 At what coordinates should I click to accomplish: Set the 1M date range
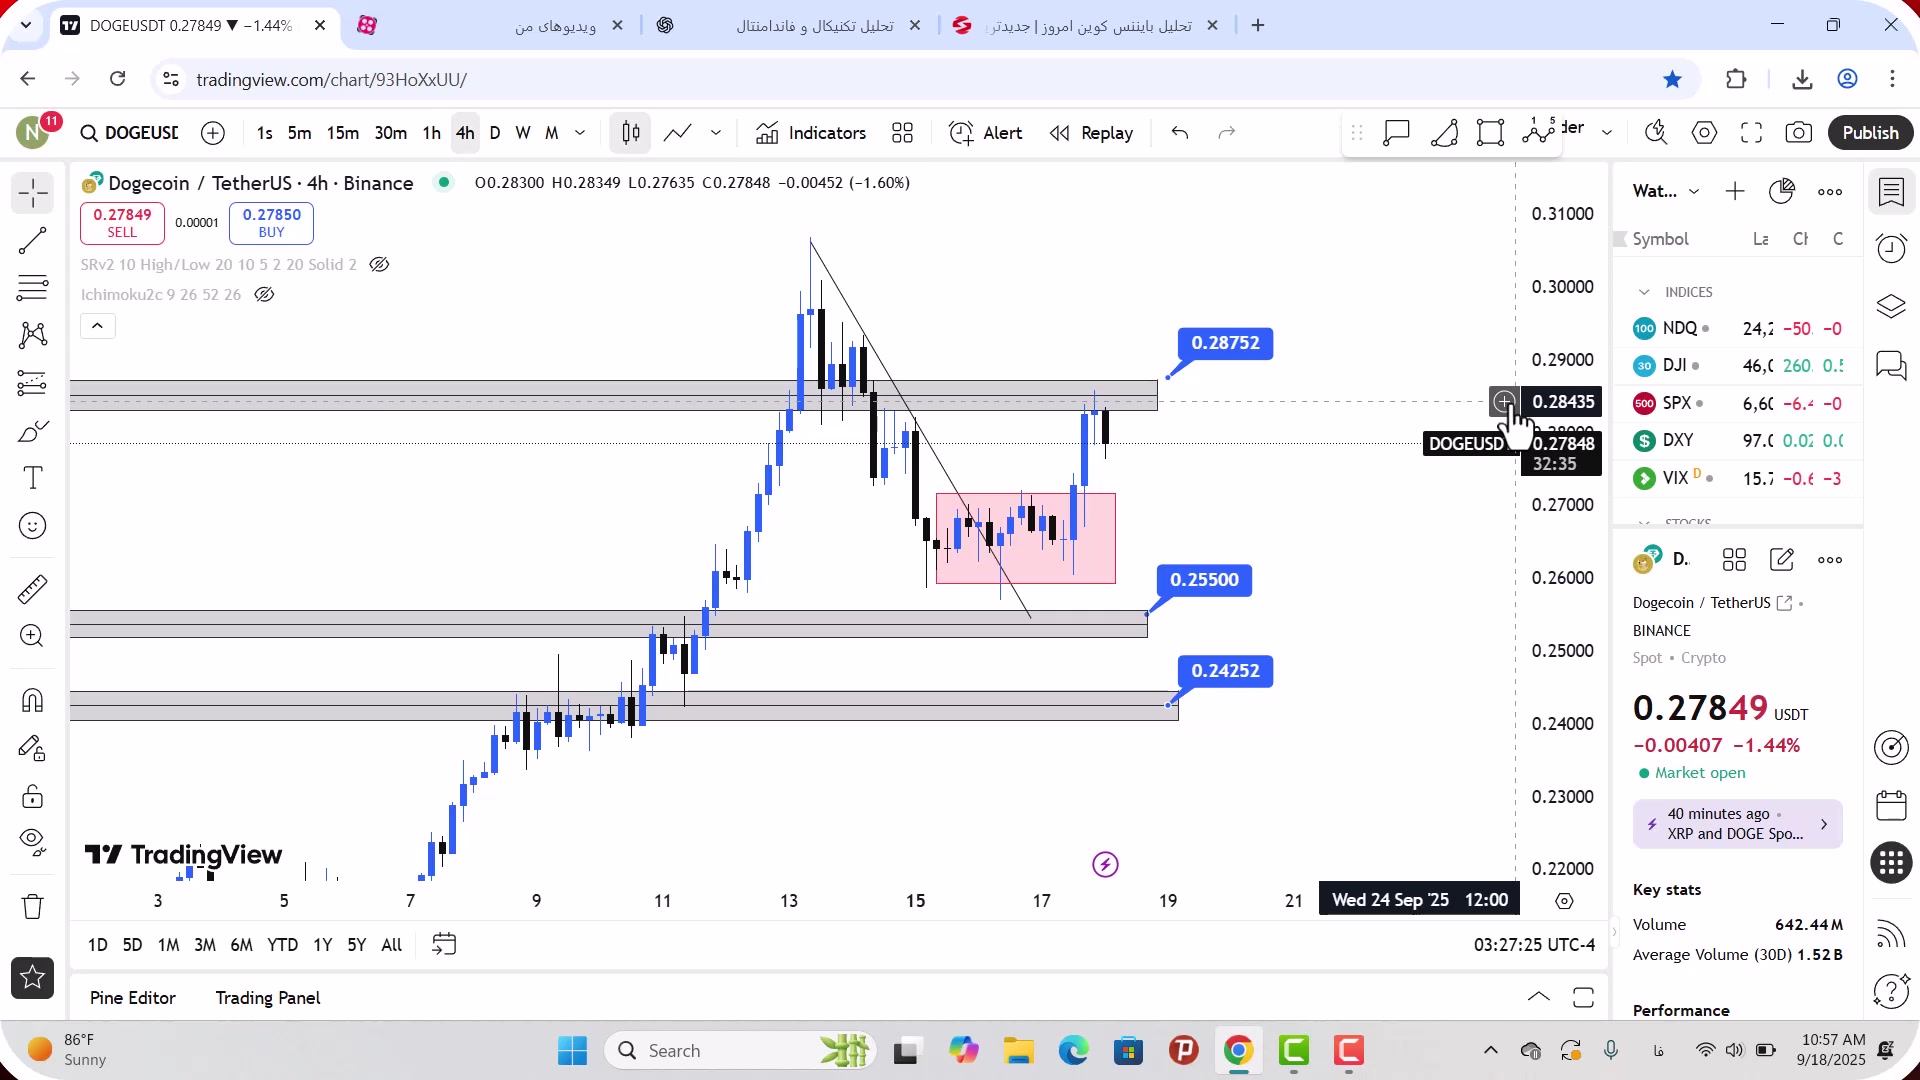pyautogui.click(x=168, y=945)
